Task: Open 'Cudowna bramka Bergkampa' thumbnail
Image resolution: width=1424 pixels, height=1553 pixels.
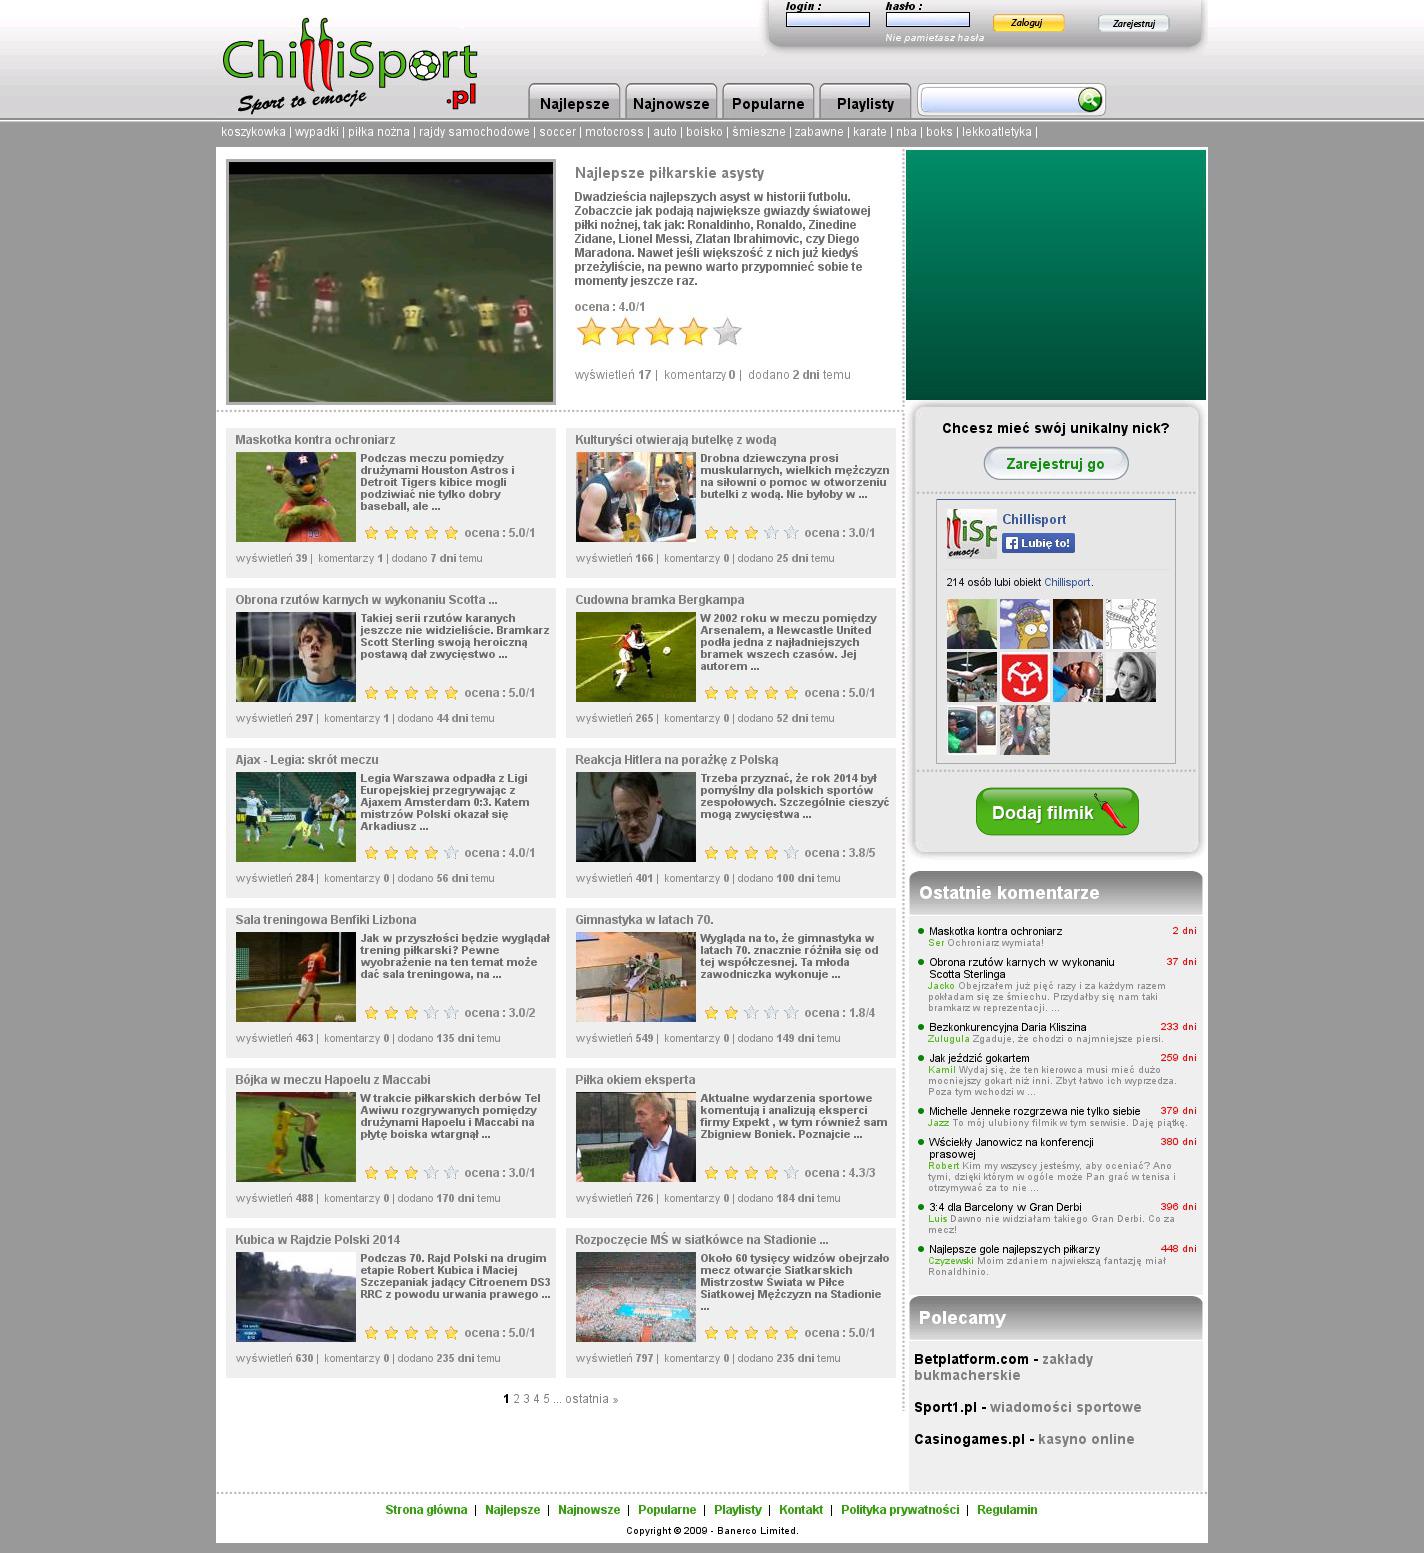Action: pyautogui.click(x=635, y=657)
